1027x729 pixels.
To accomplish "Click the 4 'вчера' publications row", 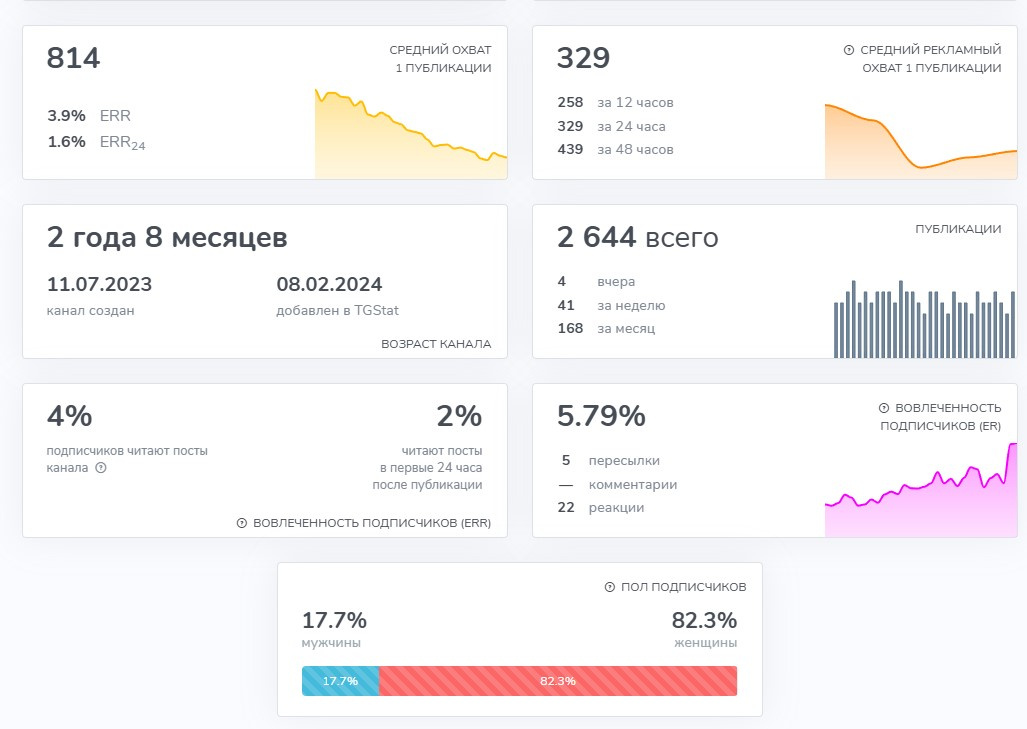I will [597, 282].
